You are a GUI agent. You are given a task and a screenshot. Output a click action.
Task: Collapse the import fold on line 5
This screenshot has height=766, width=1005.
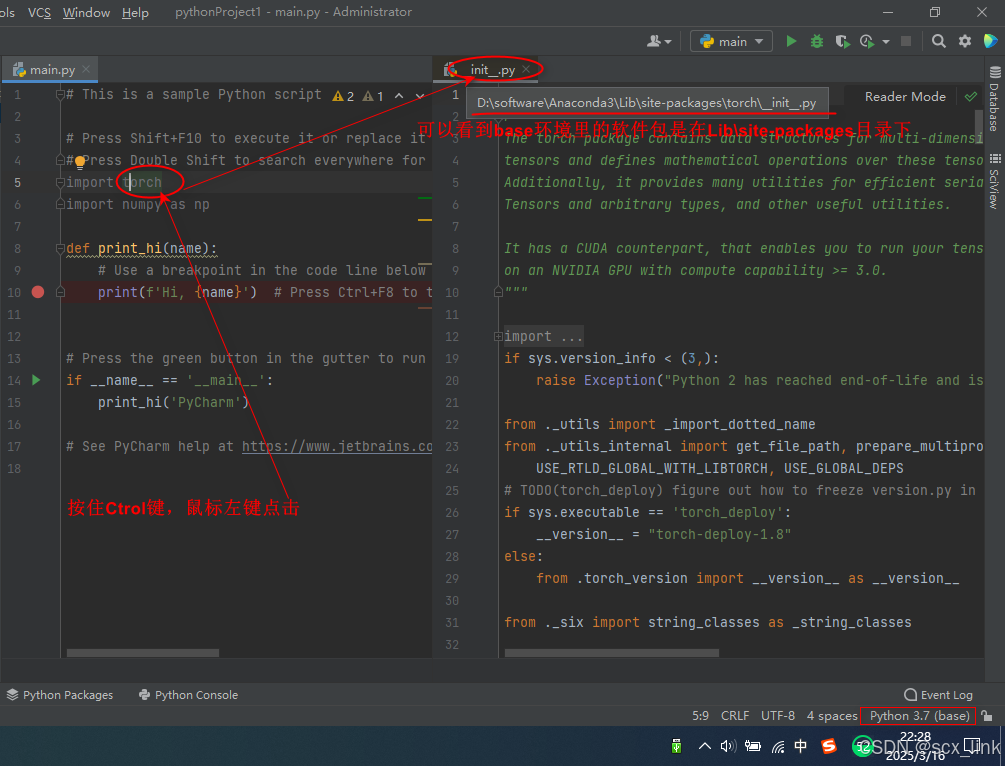pos(60,183)
